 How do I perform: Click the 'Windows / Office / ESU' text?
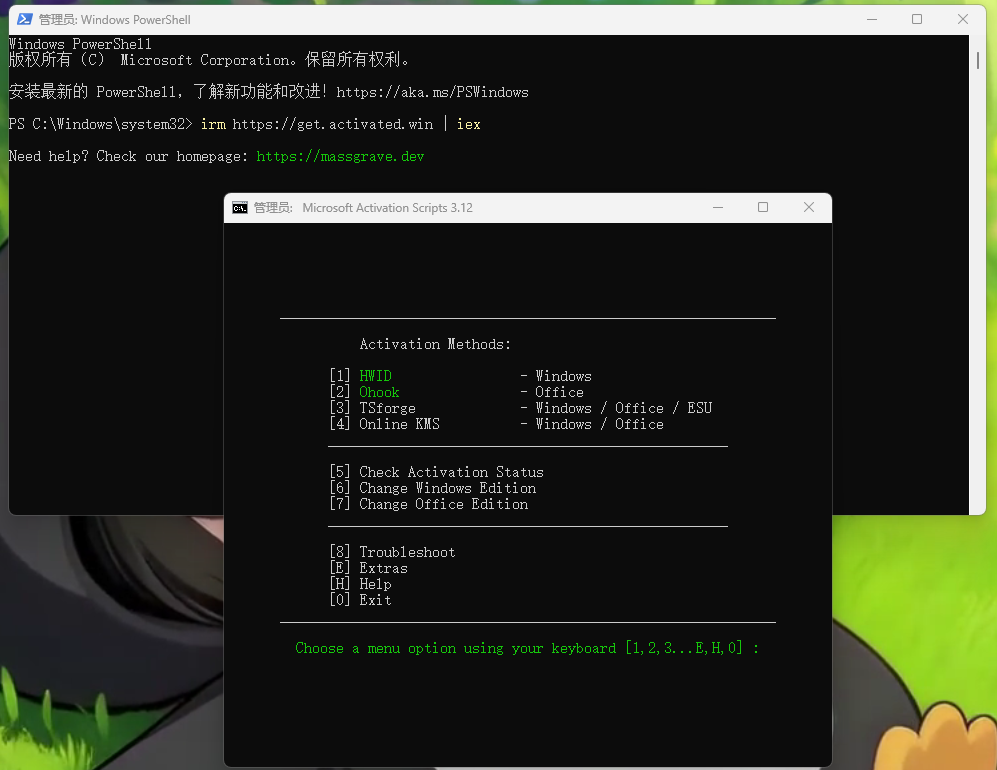tap(624, 408)
